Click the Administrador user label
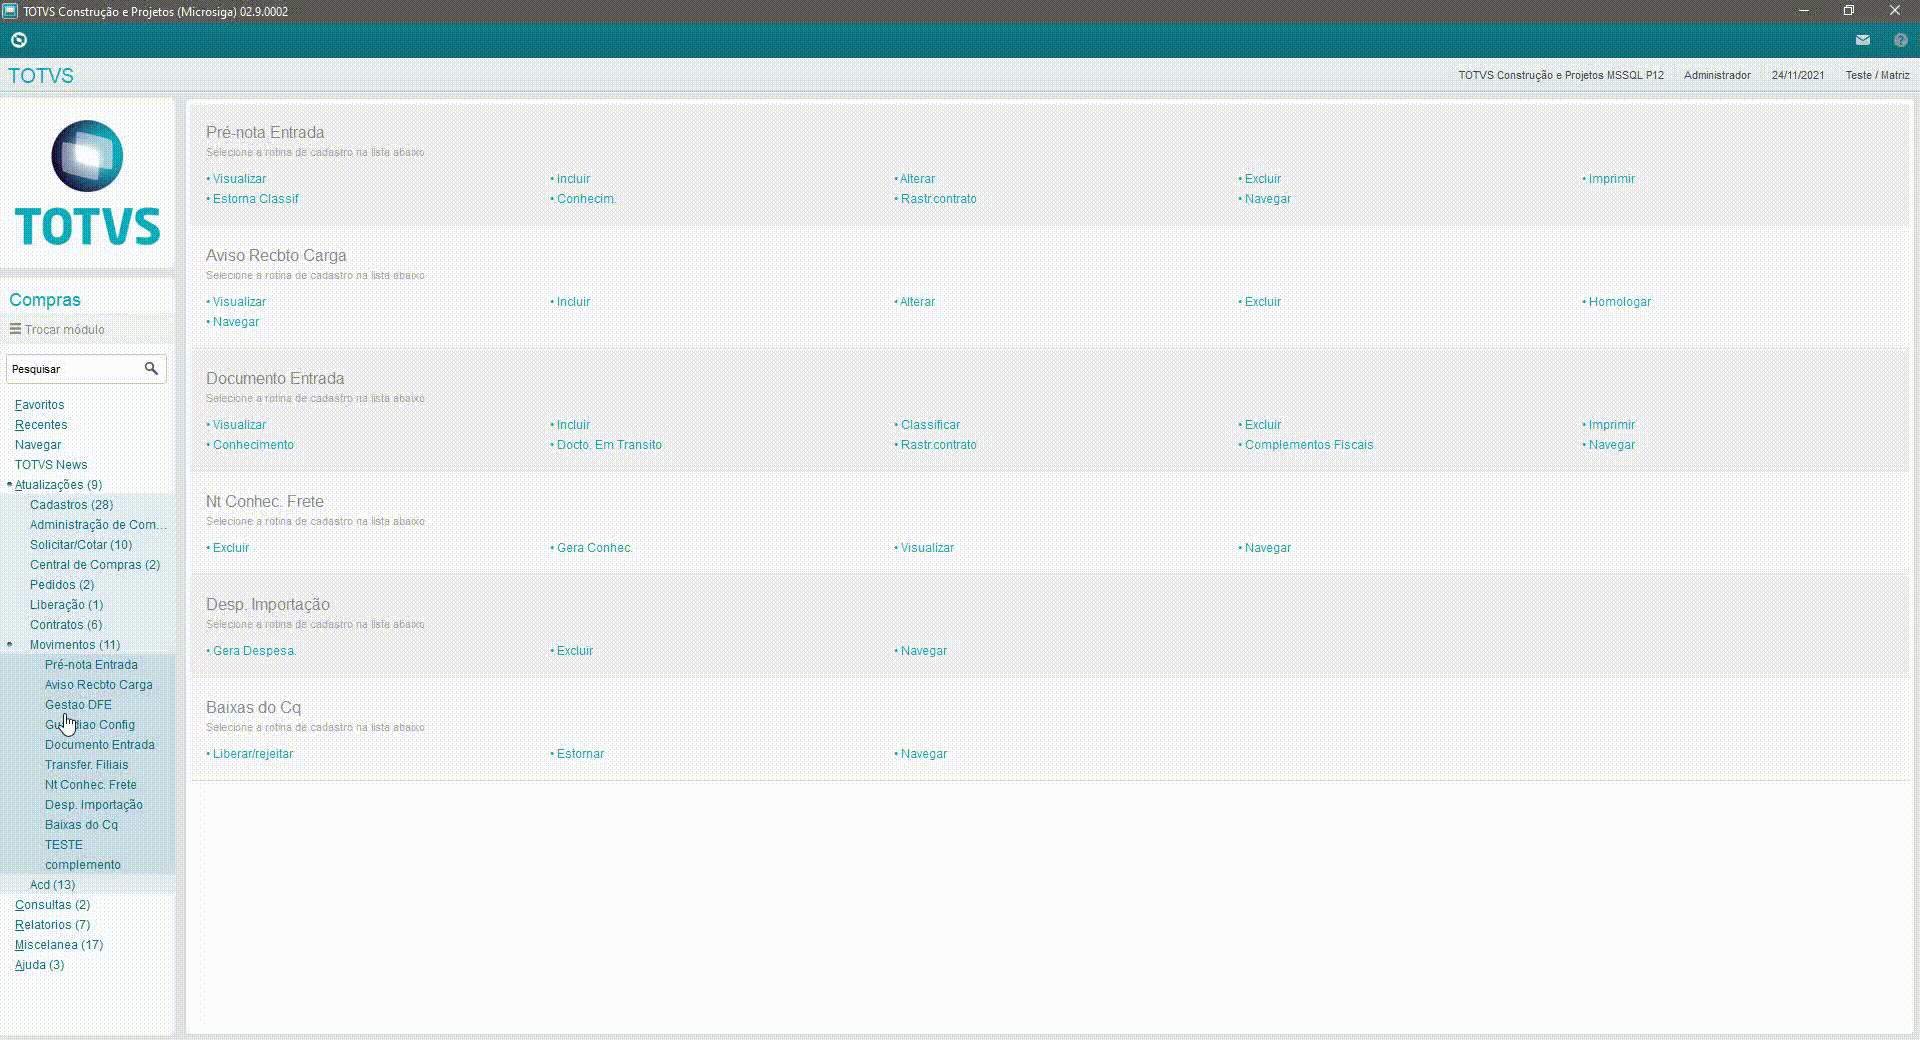 [1717, 76]
